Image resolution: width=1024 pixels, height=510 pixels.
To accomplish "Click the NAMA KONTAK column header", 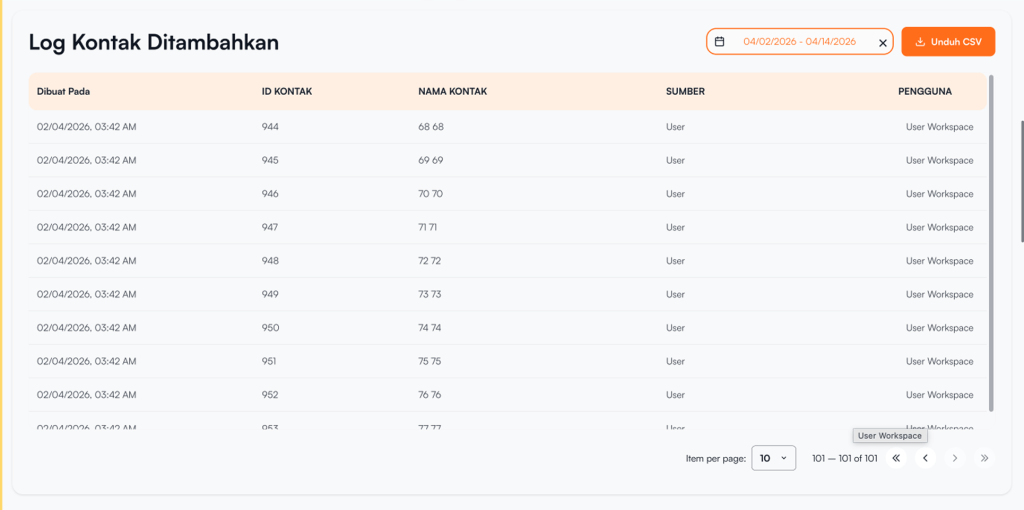I will click(452, 91).
